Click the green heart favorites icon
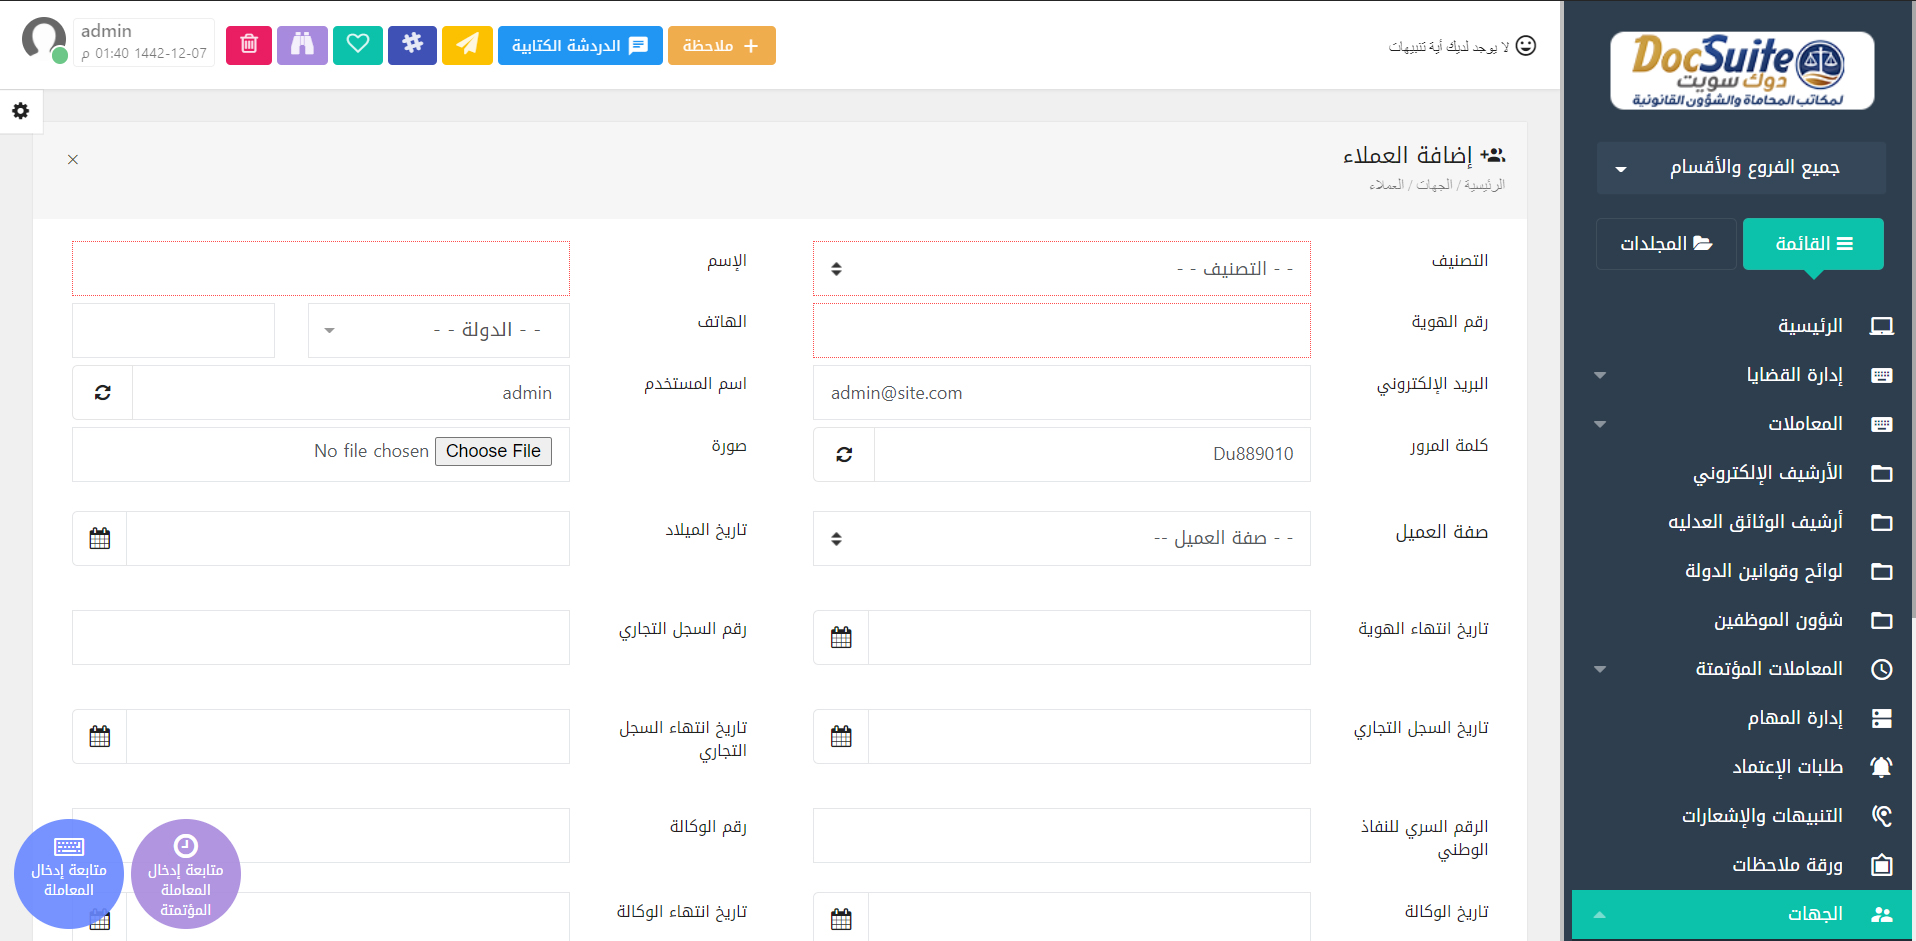1916x941 pixels. tap(358, 45)
